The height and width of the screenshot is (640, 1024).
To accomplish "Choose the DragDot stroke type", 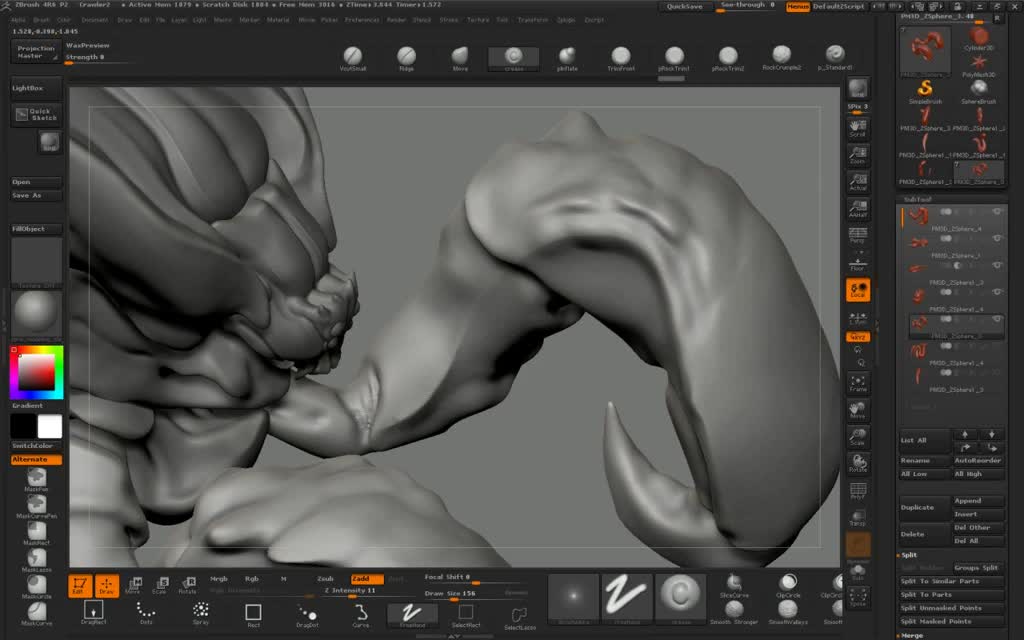I will coord(307,614).
